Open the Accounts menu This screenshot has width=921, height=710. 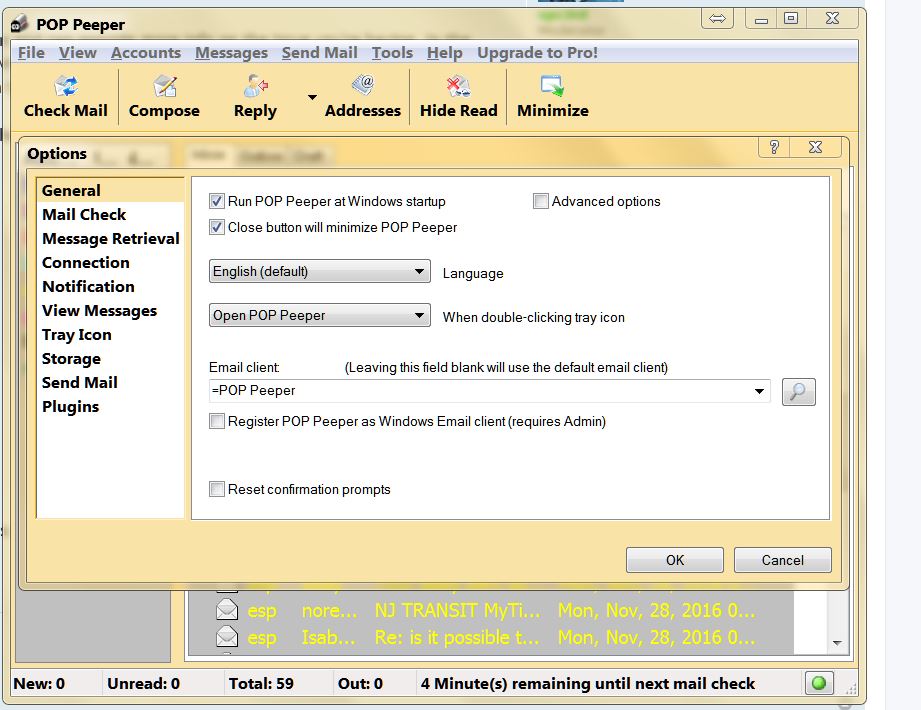pos(146,53)
